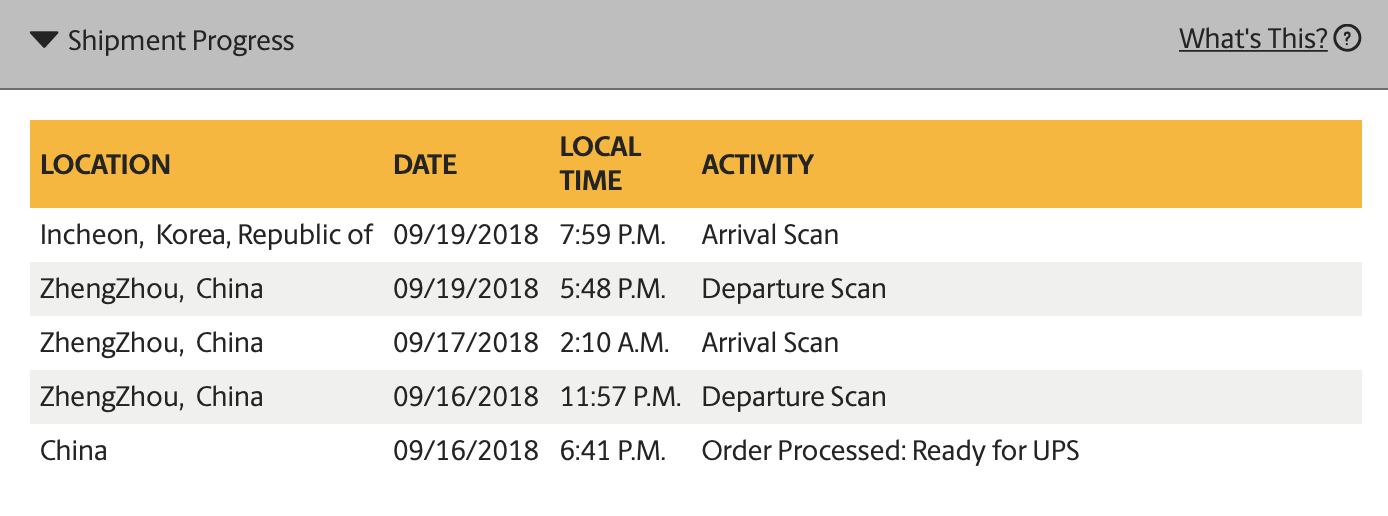Select the Incheon, Korea location cell

coord(206,235)
